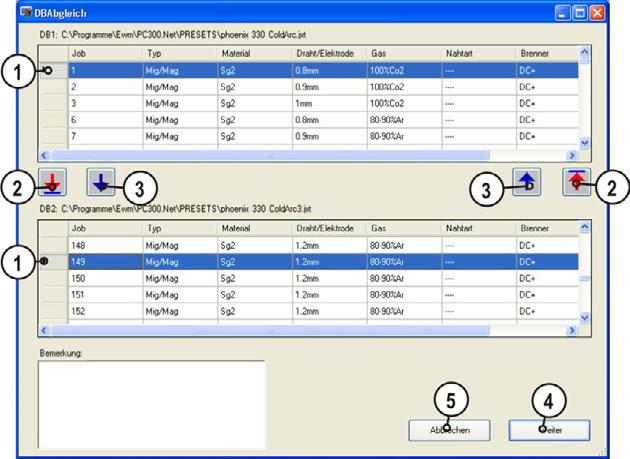Click DB2 vertical scrollbar down arrow

tap(585, 318)
